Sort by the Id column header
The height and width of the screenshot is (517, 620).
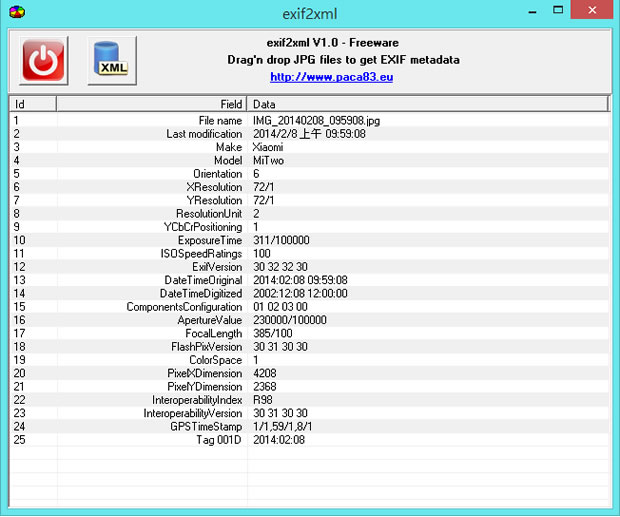32,104
